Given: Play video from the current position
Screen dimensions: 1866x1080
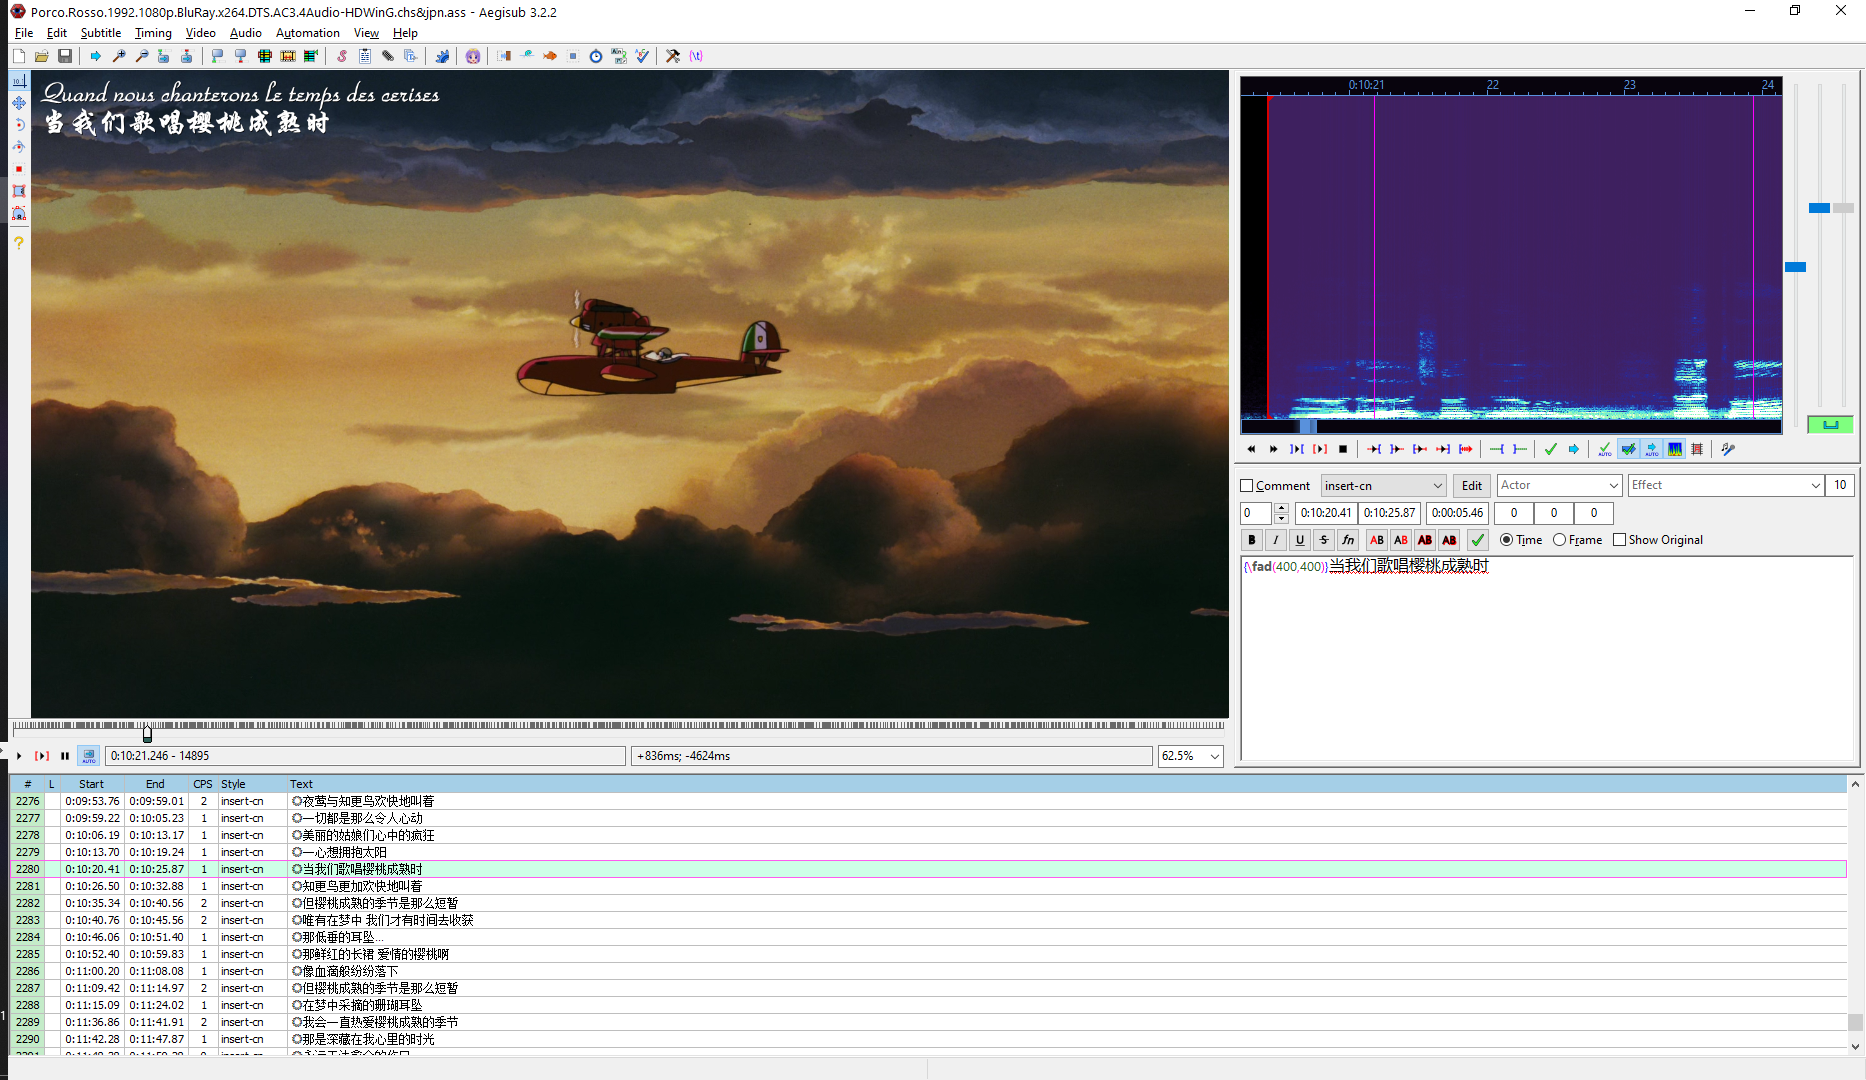Looking at the screenshot, I should pyautogui.click(x=19, y=756).
